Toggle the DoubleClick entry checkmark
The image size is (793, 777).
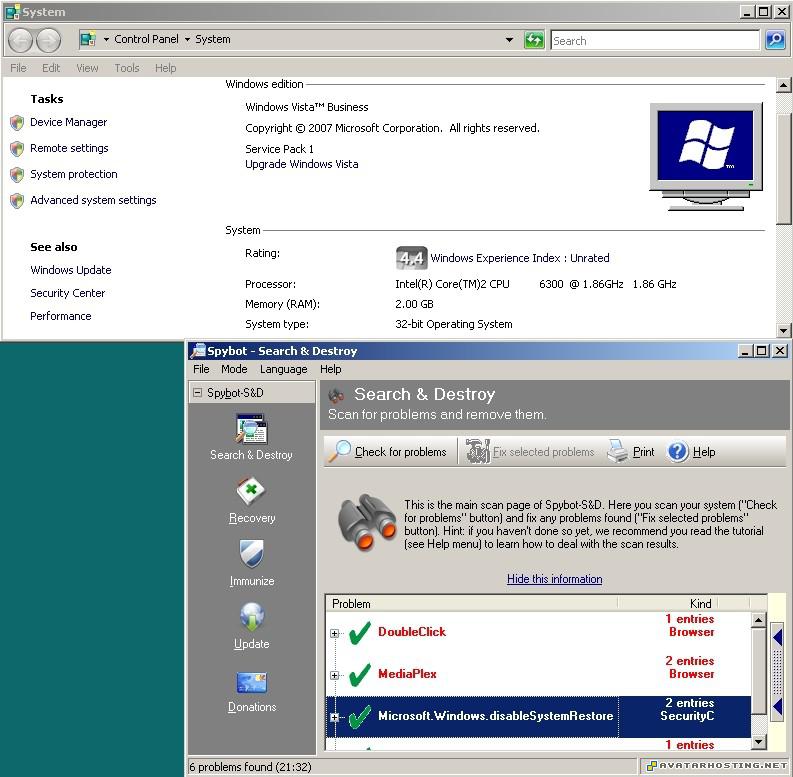coord(360,633)
